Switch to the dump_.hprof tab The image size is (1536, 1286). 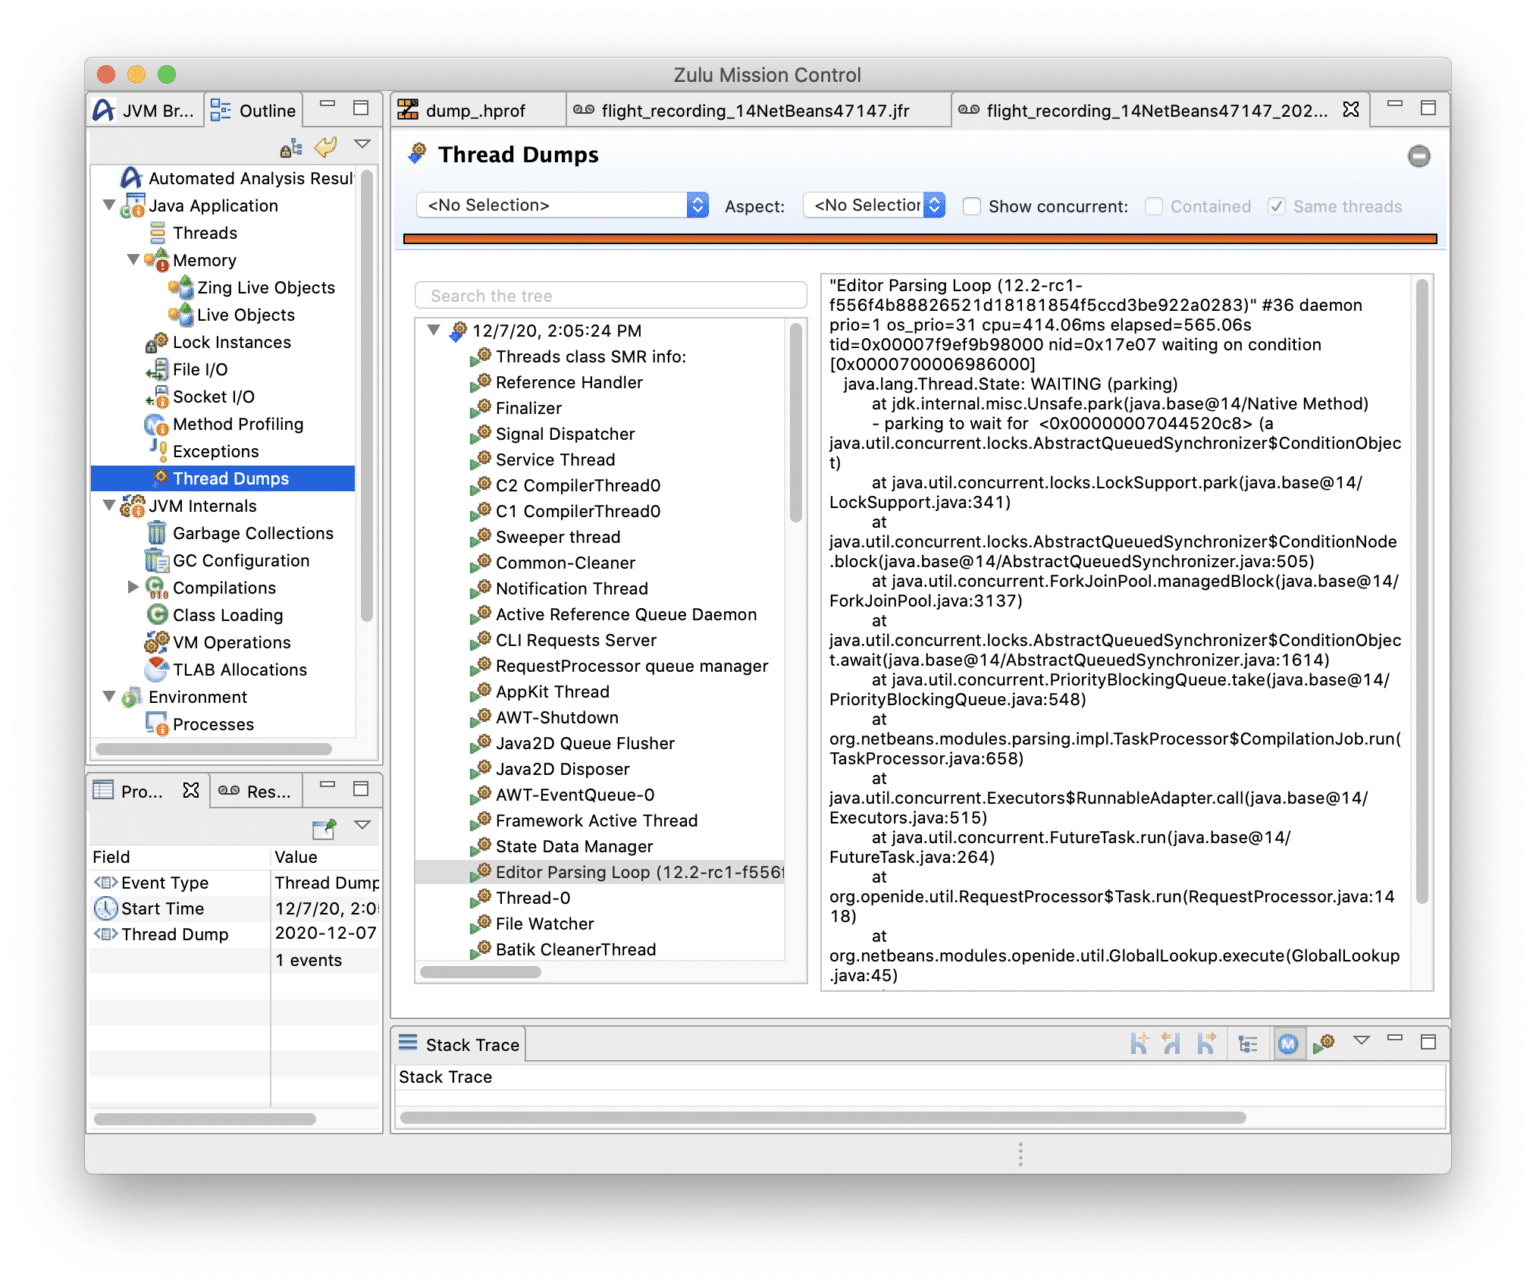[474, 111]
